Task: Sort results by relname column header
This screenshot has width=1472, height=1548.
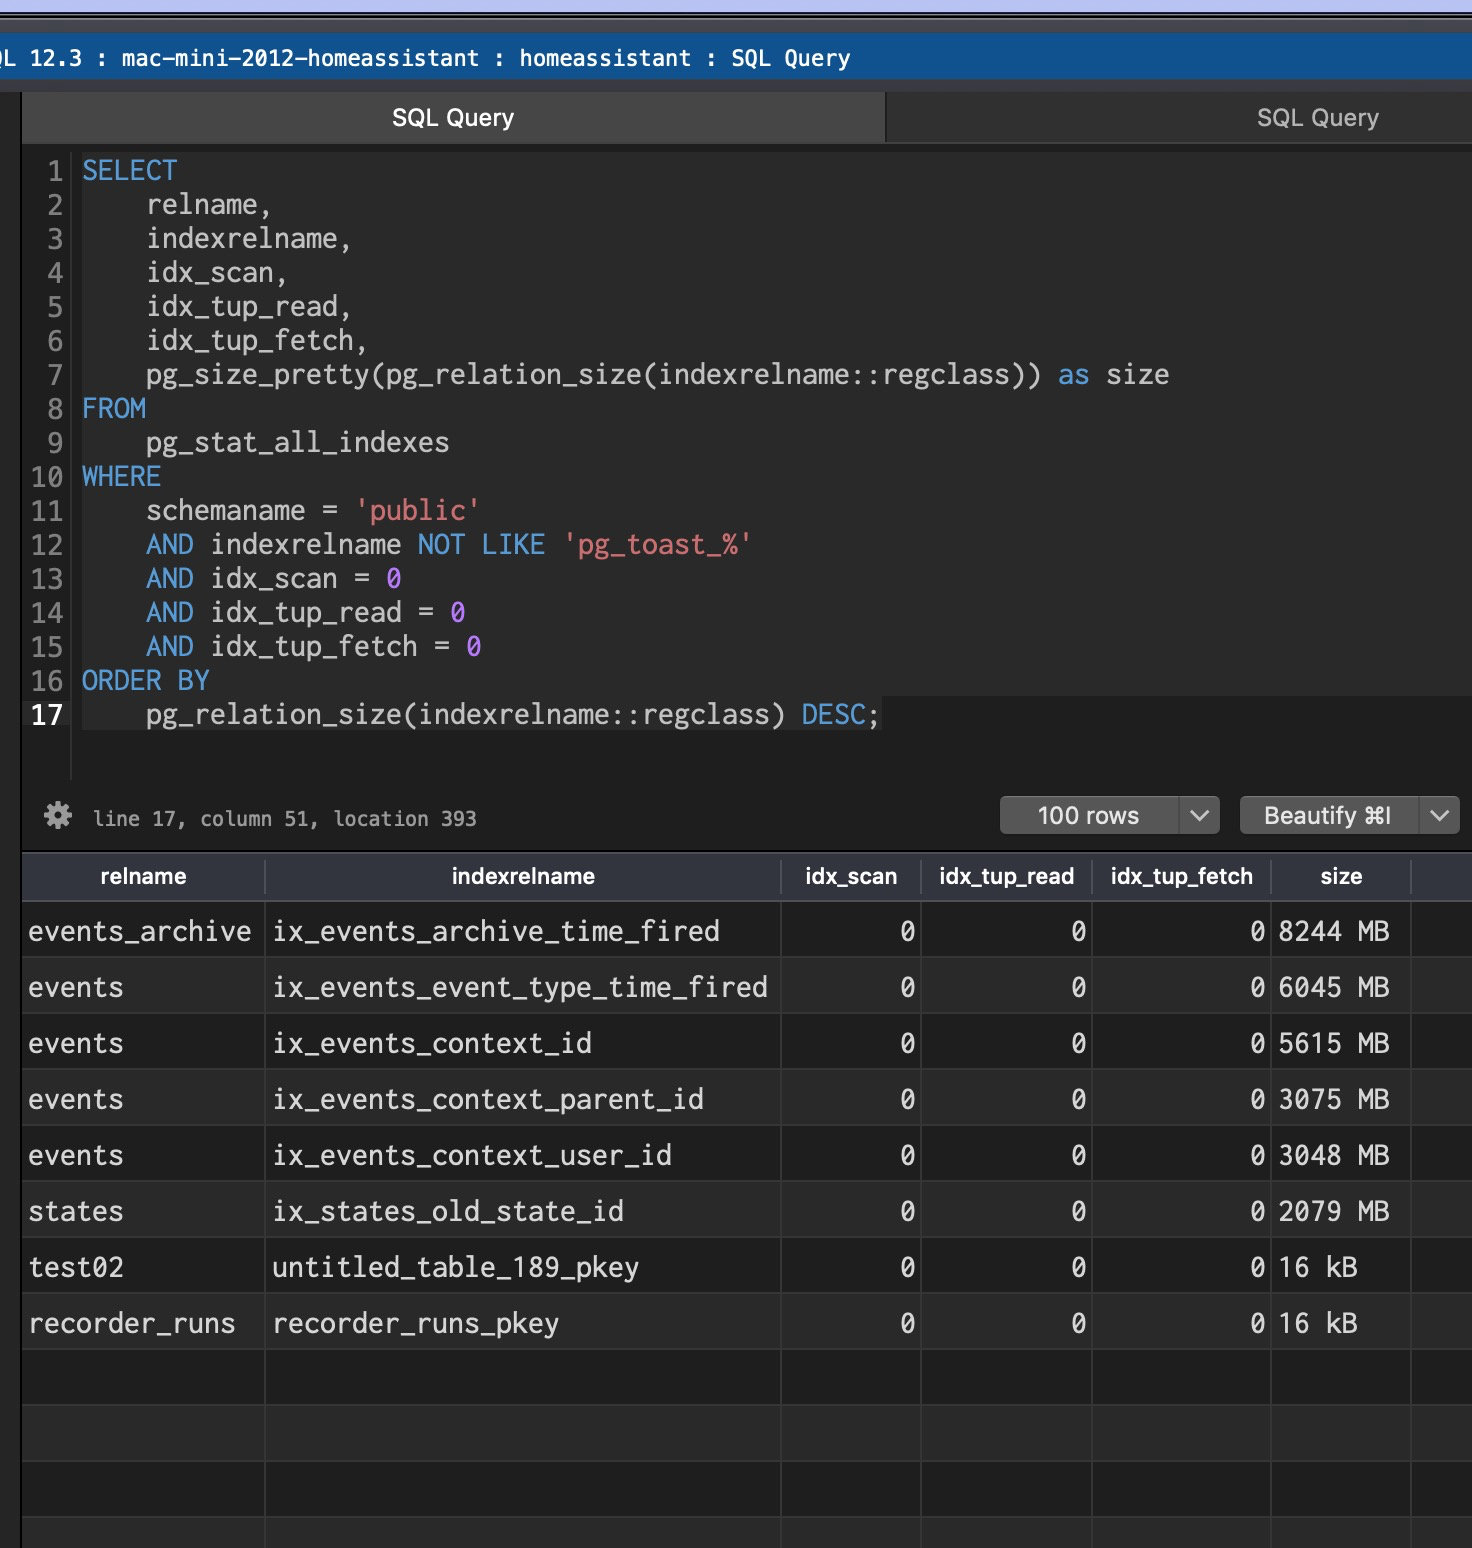Action: [x=143, y=877]
